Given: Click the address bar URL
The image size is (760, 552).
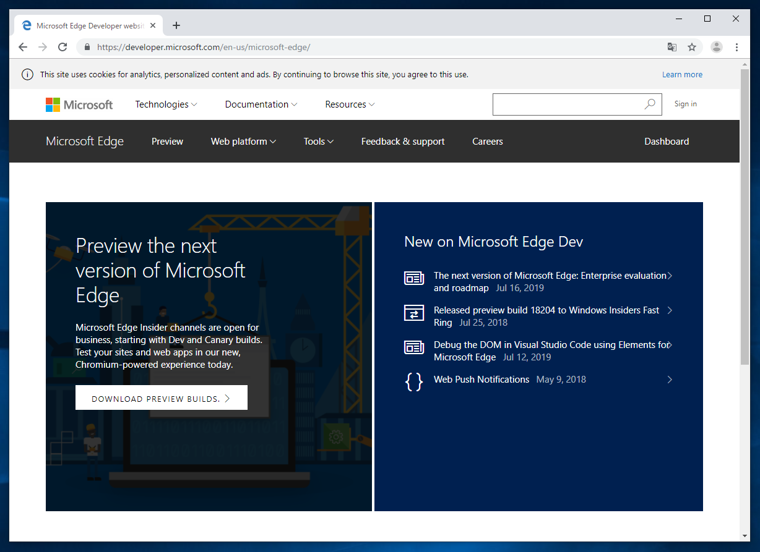Looking at the screenshot, I should (204, 47).
